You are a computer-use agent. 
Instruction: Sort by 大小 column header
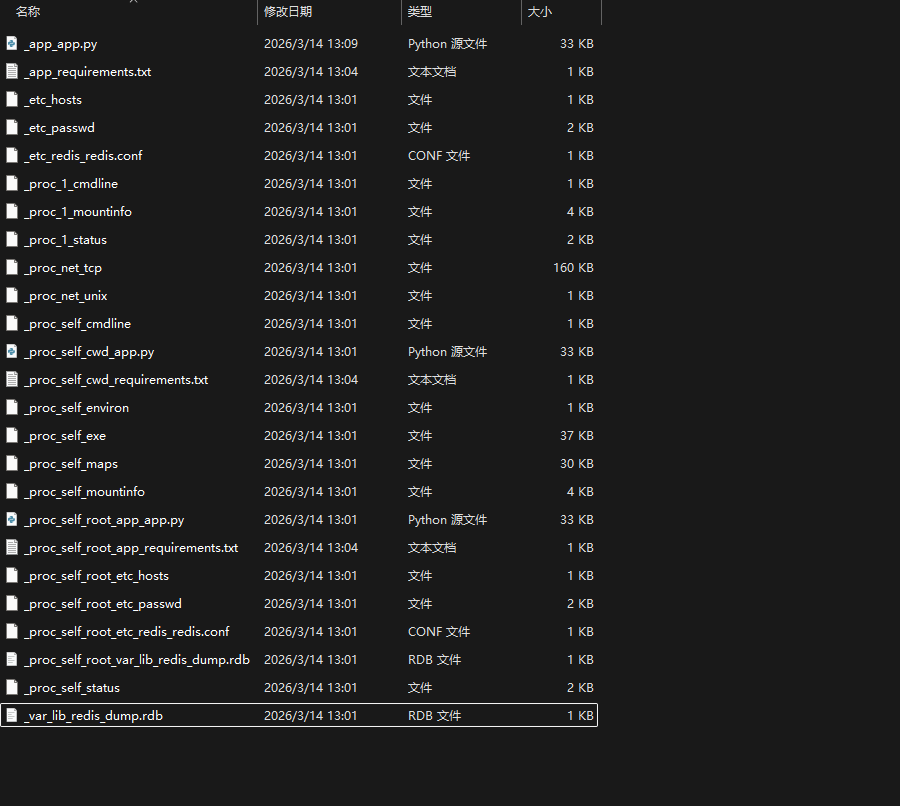540,12
